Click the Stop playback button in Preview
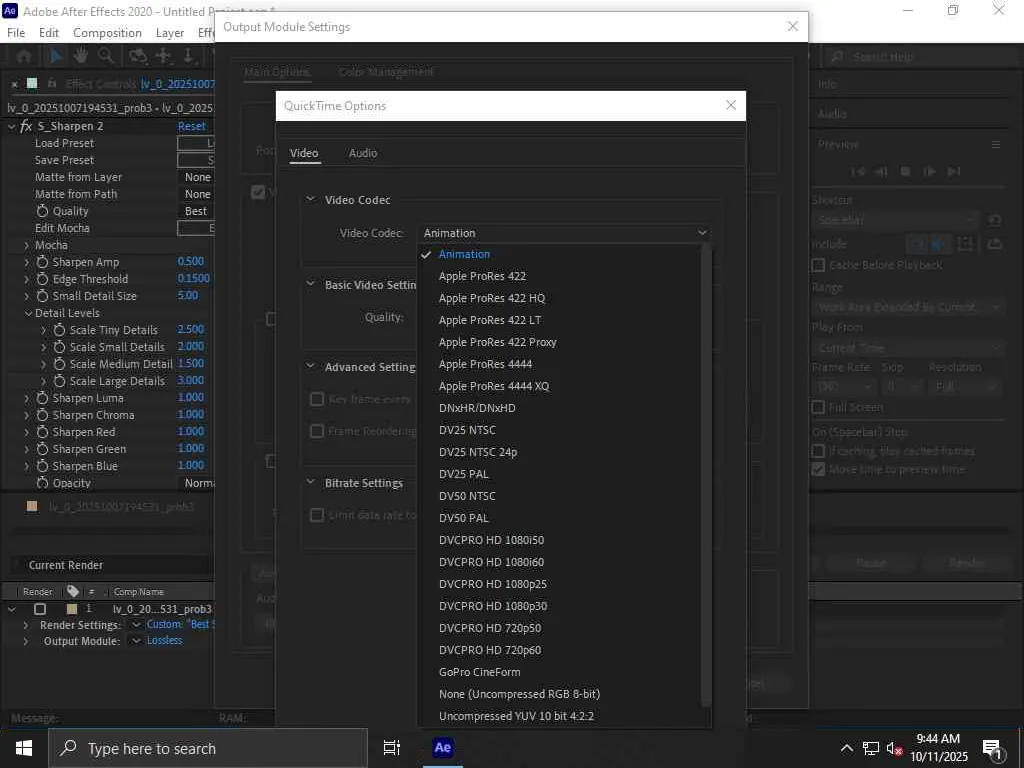The width and height of the screenshot is (1024, 768). coord(905,172)
